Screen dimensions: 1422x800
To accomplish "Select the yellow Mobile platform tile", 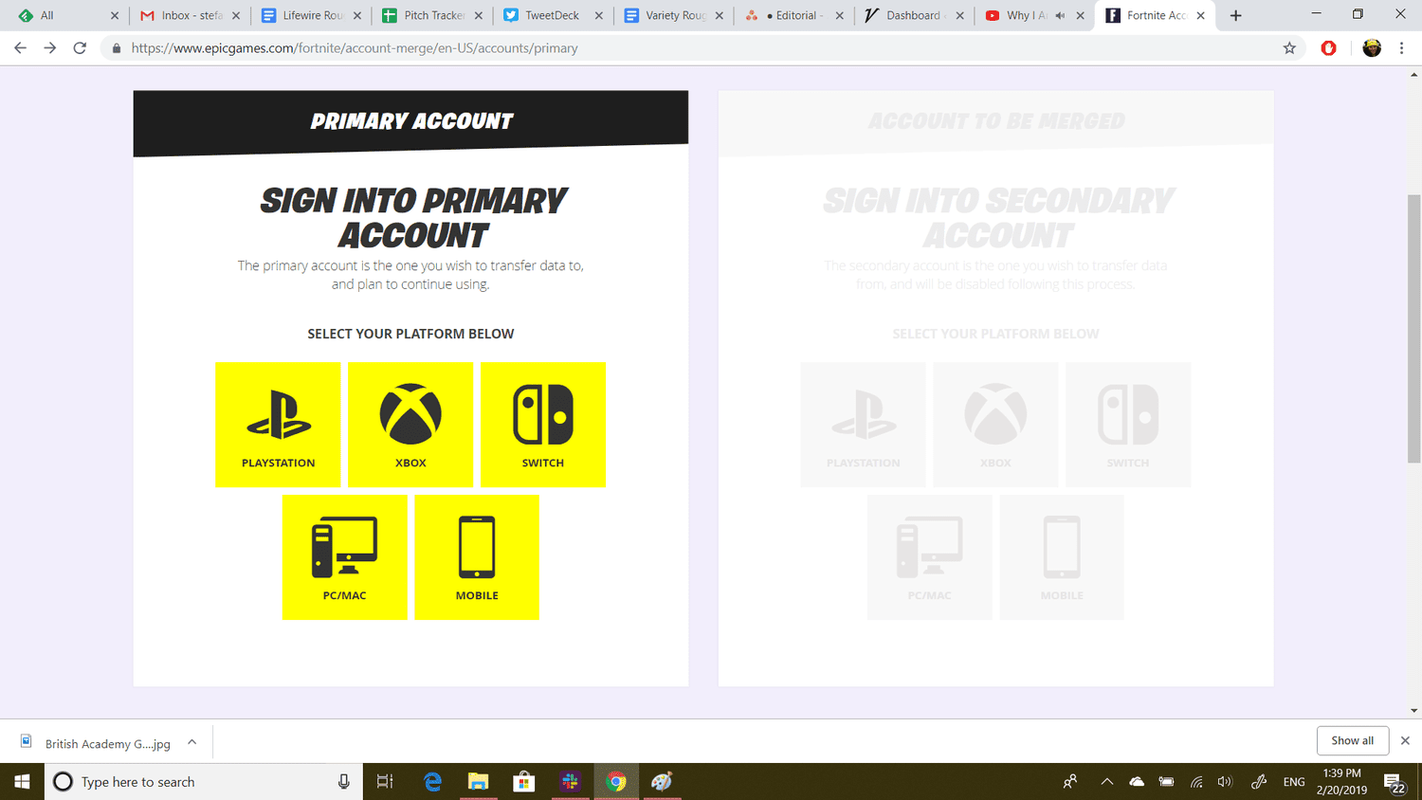I will click(477, 557).
